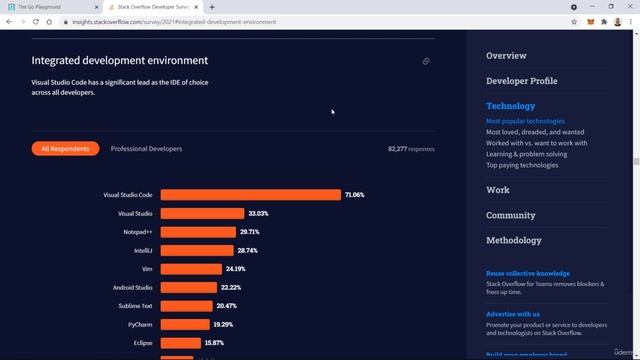Click the user profile avatar icon

click(618, 22)
